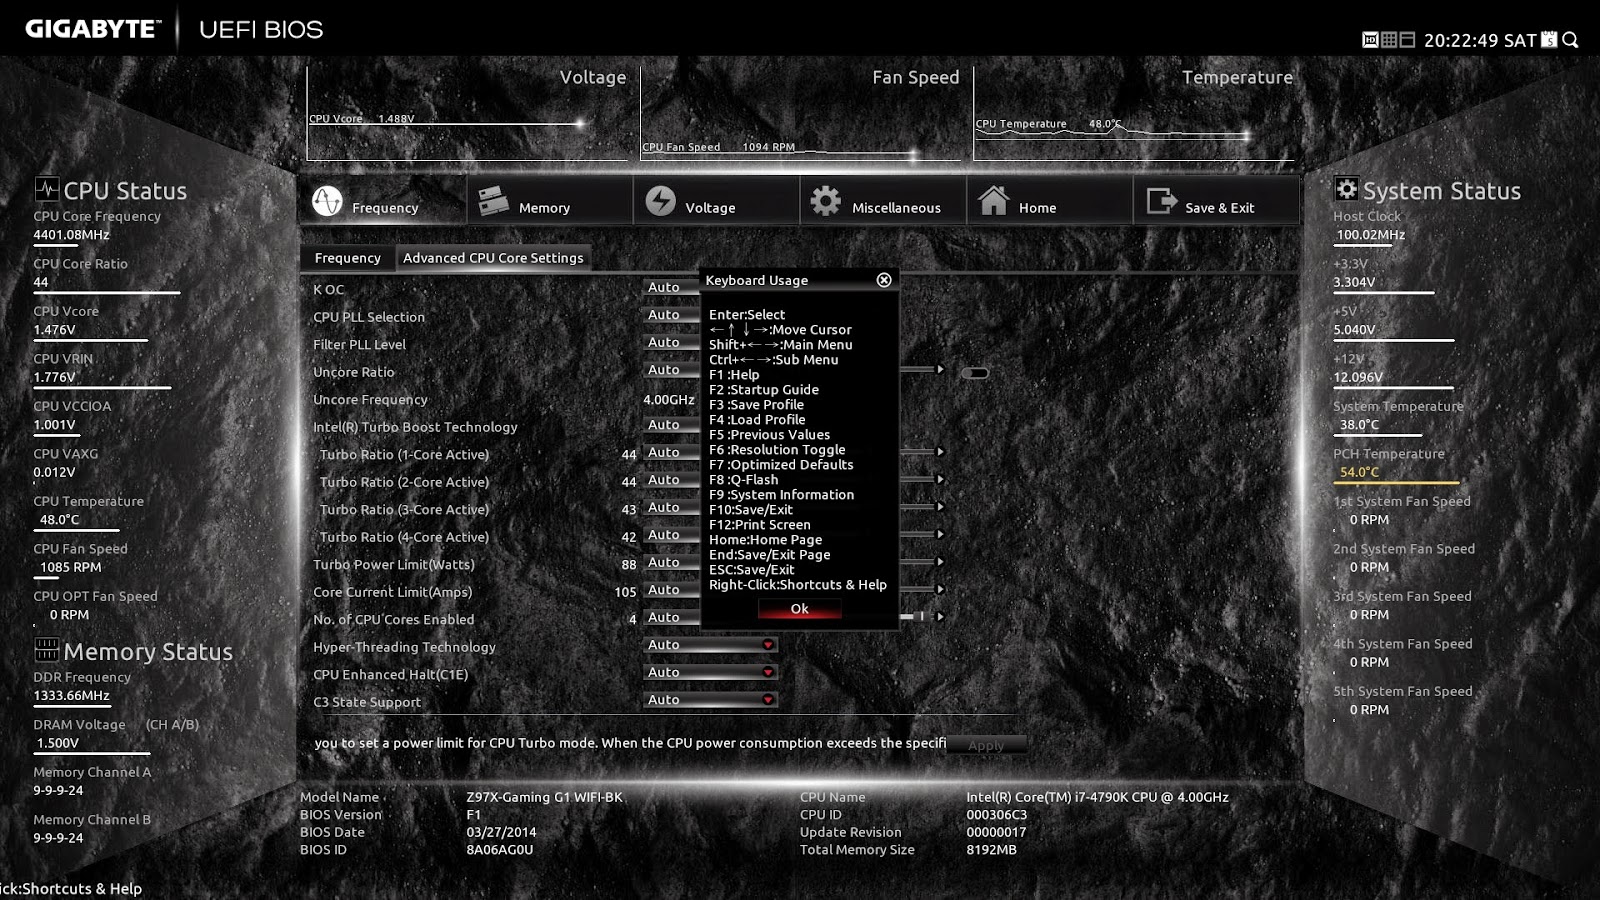This screenshot has height=900, width=1600.
Task: Select Turbo Power Limit(Watts) Auto field
Action: (671, 562)
